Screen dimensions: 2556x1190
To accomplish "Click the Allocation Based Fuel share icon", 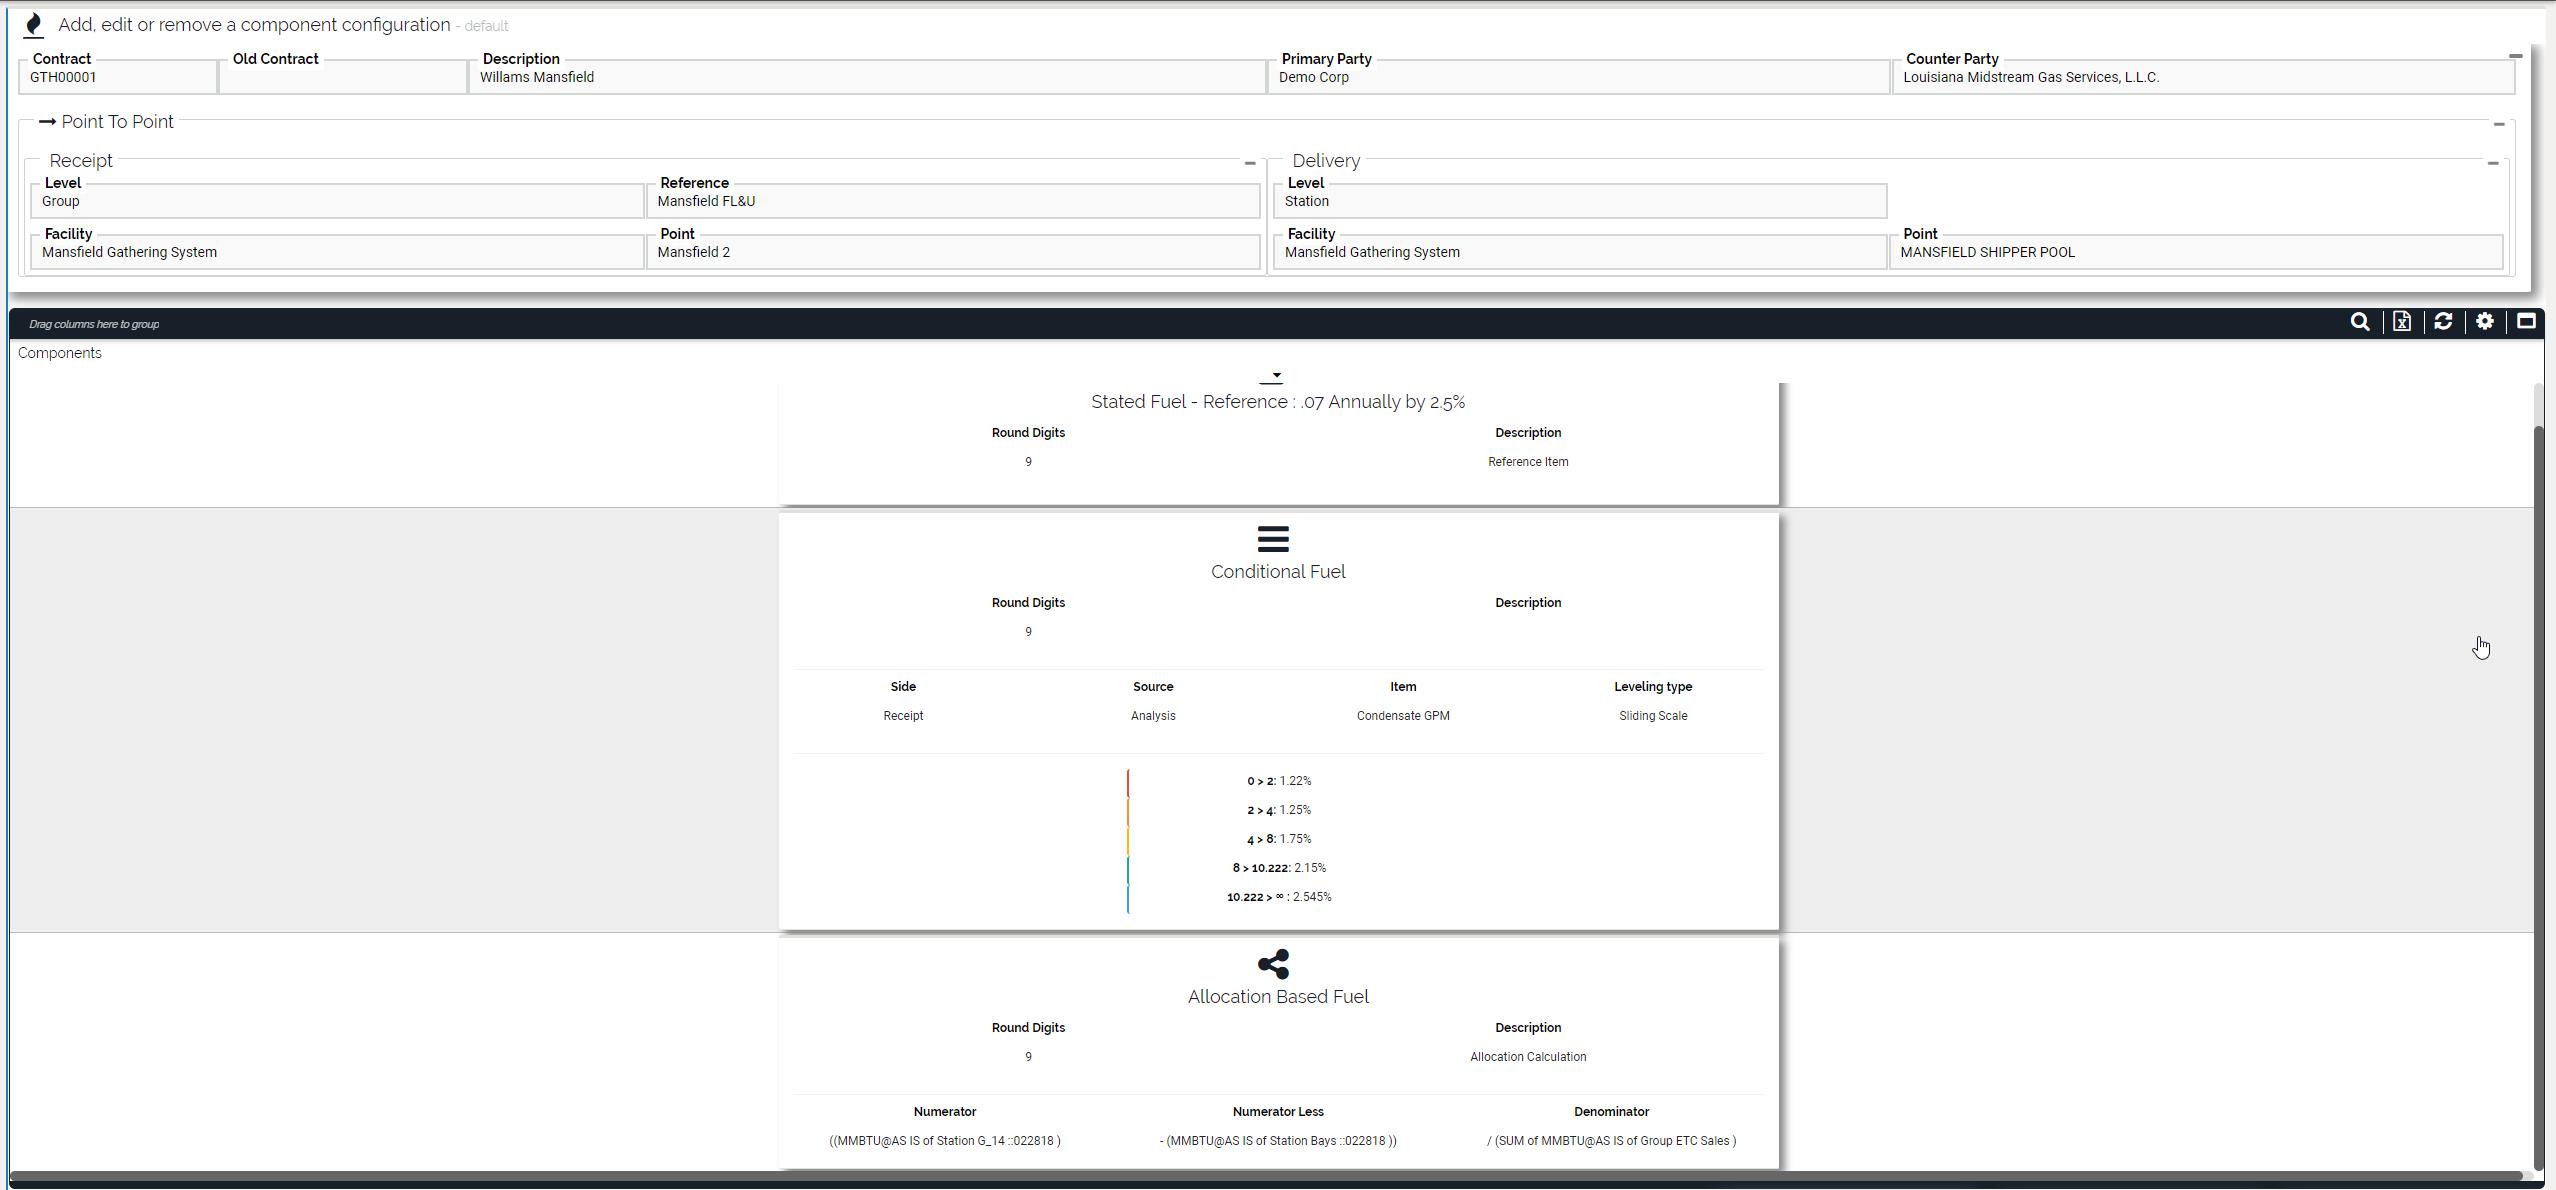I will [1273, 964].
